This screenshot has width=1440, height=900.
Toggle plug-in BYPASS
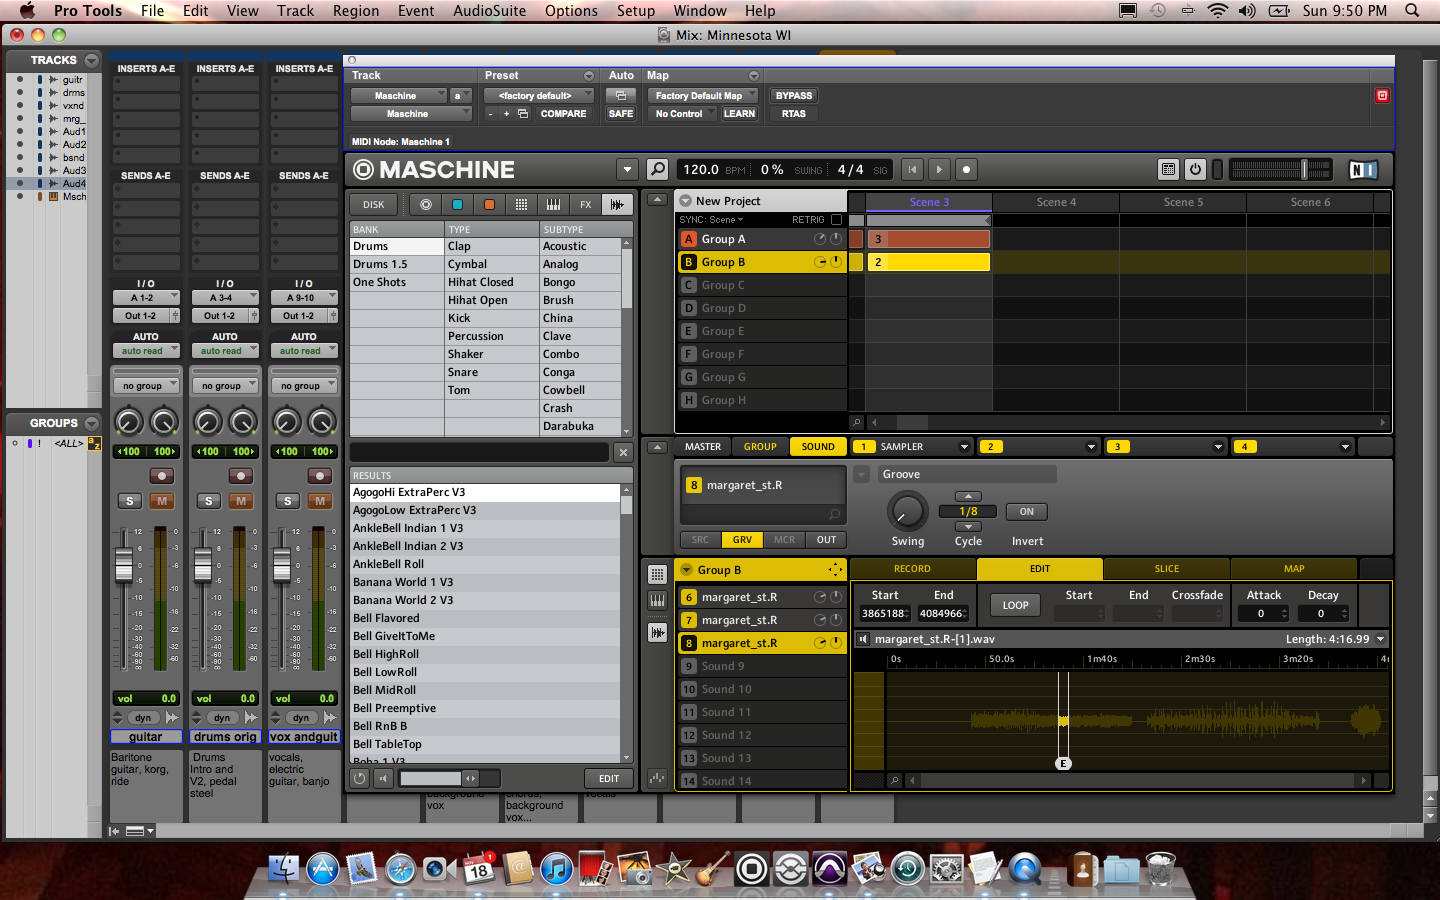coord(794,96)
